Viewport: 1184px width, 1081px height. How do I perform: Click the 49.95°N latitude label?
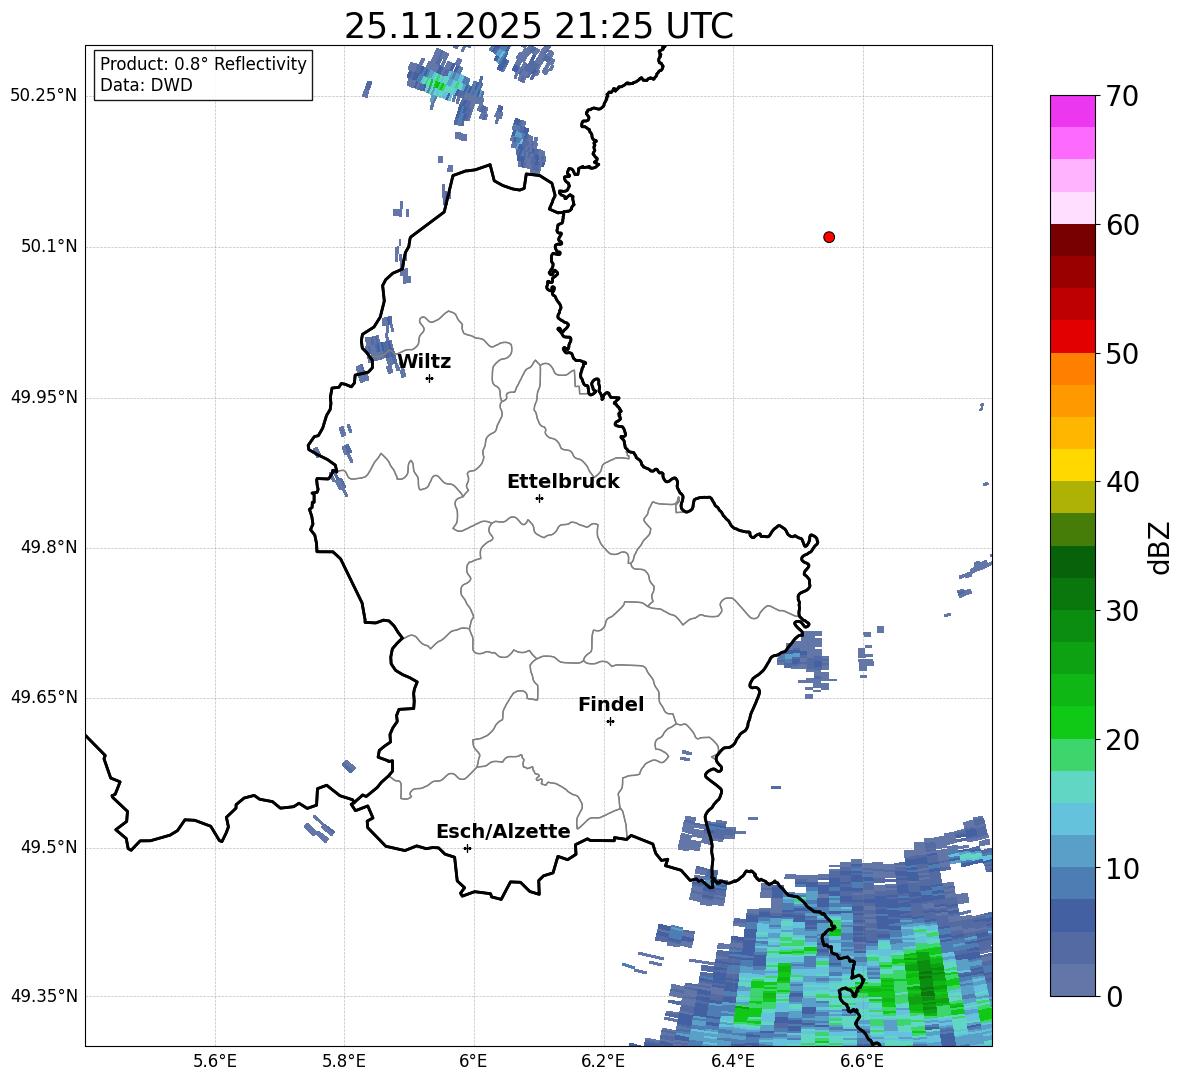click(44, 397)
